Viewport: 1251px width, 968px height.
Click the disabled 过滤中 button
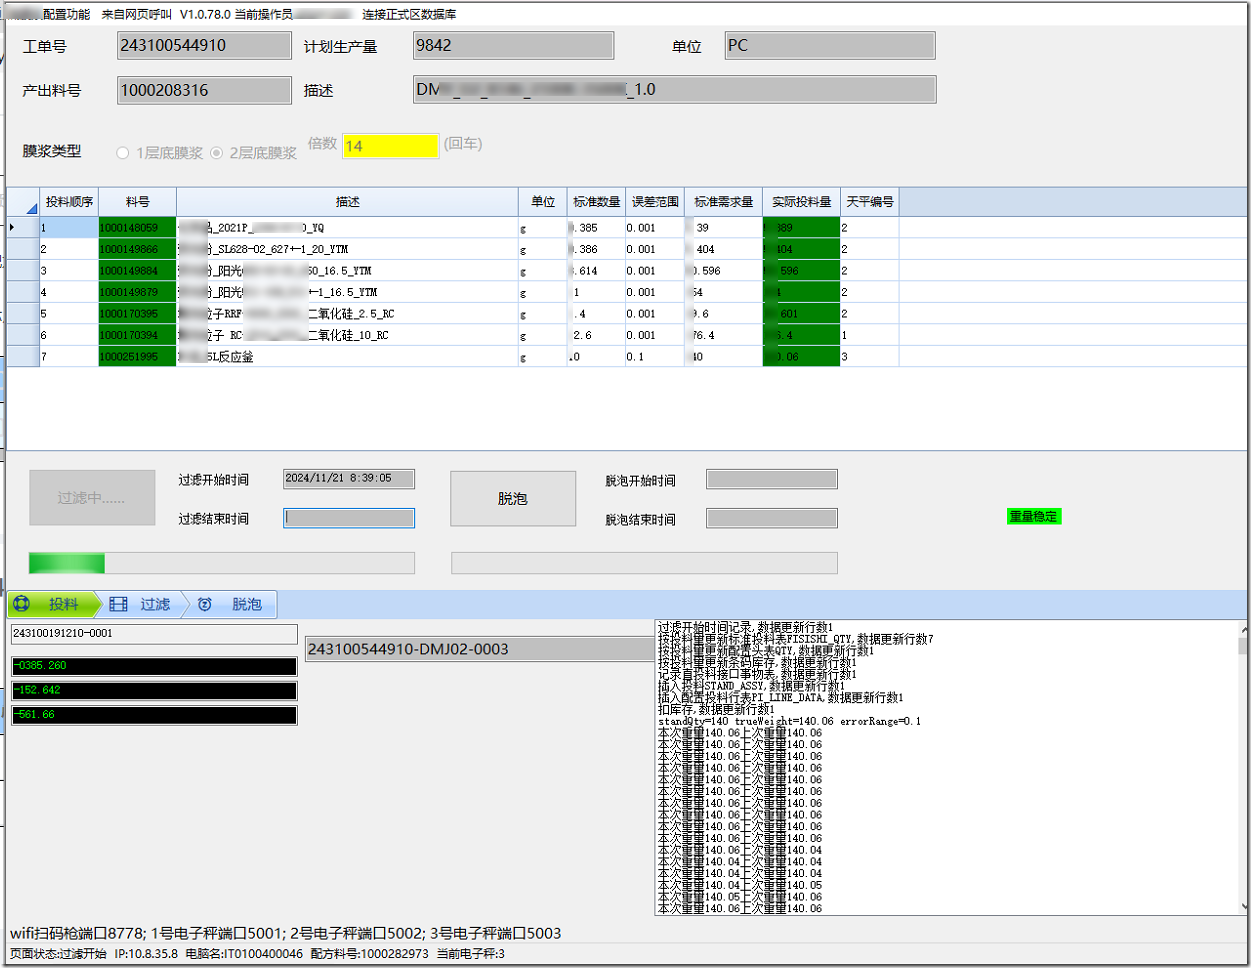click(x=92, y=497)
